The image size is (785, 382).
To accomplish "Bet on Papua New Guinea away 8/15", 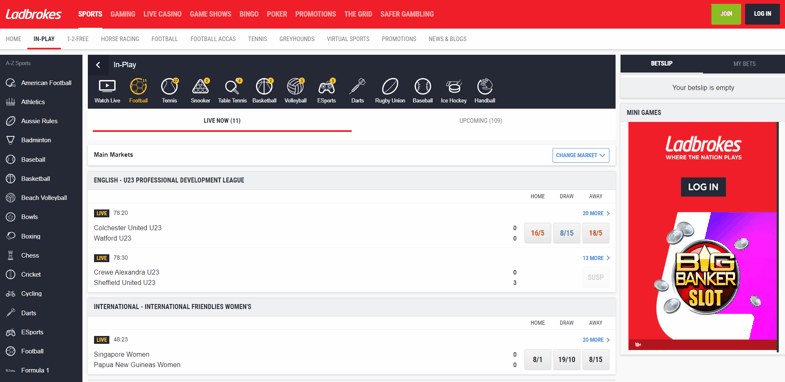I will pos(596,359).
